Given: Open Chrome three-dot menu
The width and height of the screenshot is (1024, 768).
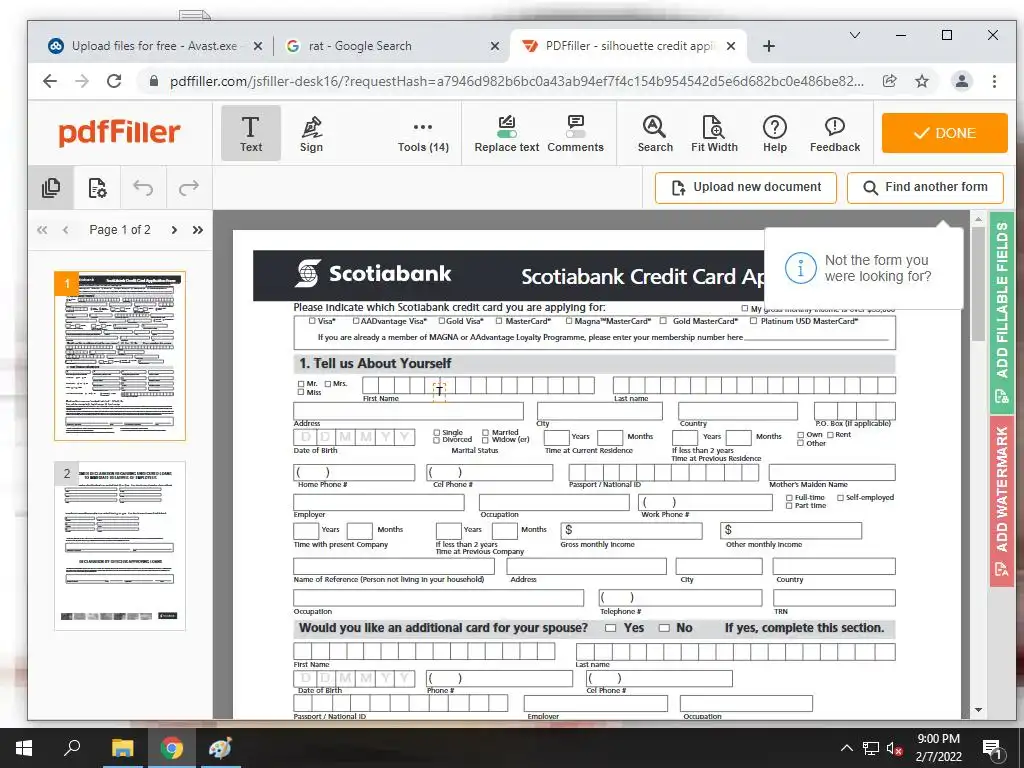Looking at the screenshot, I should [x=994, y=81].
